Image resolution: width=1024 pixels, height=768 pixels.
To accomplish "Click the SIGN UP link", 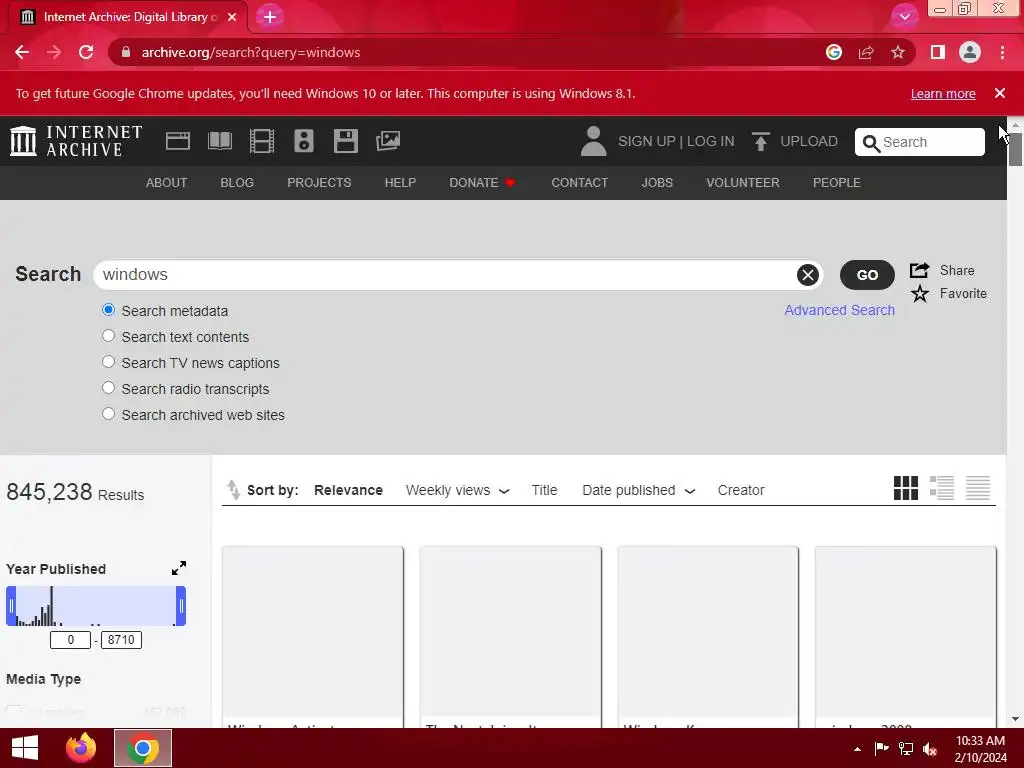I will pos(647,141).
